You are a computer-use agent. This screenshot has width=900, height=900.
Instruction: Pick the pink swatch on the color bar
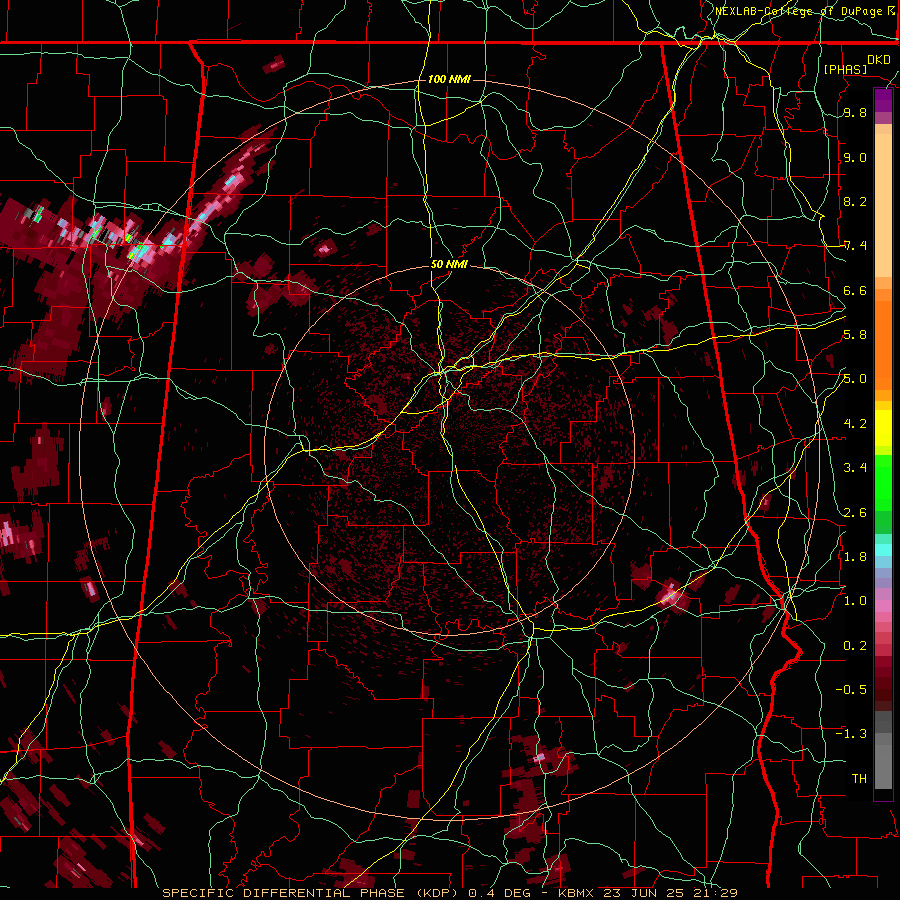pos(883,606)
